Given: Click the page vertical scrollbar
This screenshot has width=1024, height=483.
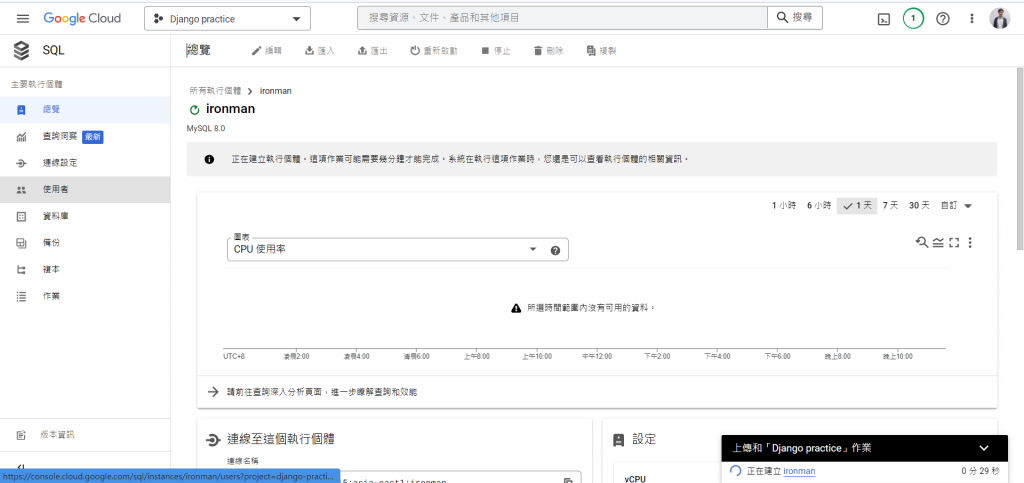Looking at the screenshot, I should coord(1020,159).
